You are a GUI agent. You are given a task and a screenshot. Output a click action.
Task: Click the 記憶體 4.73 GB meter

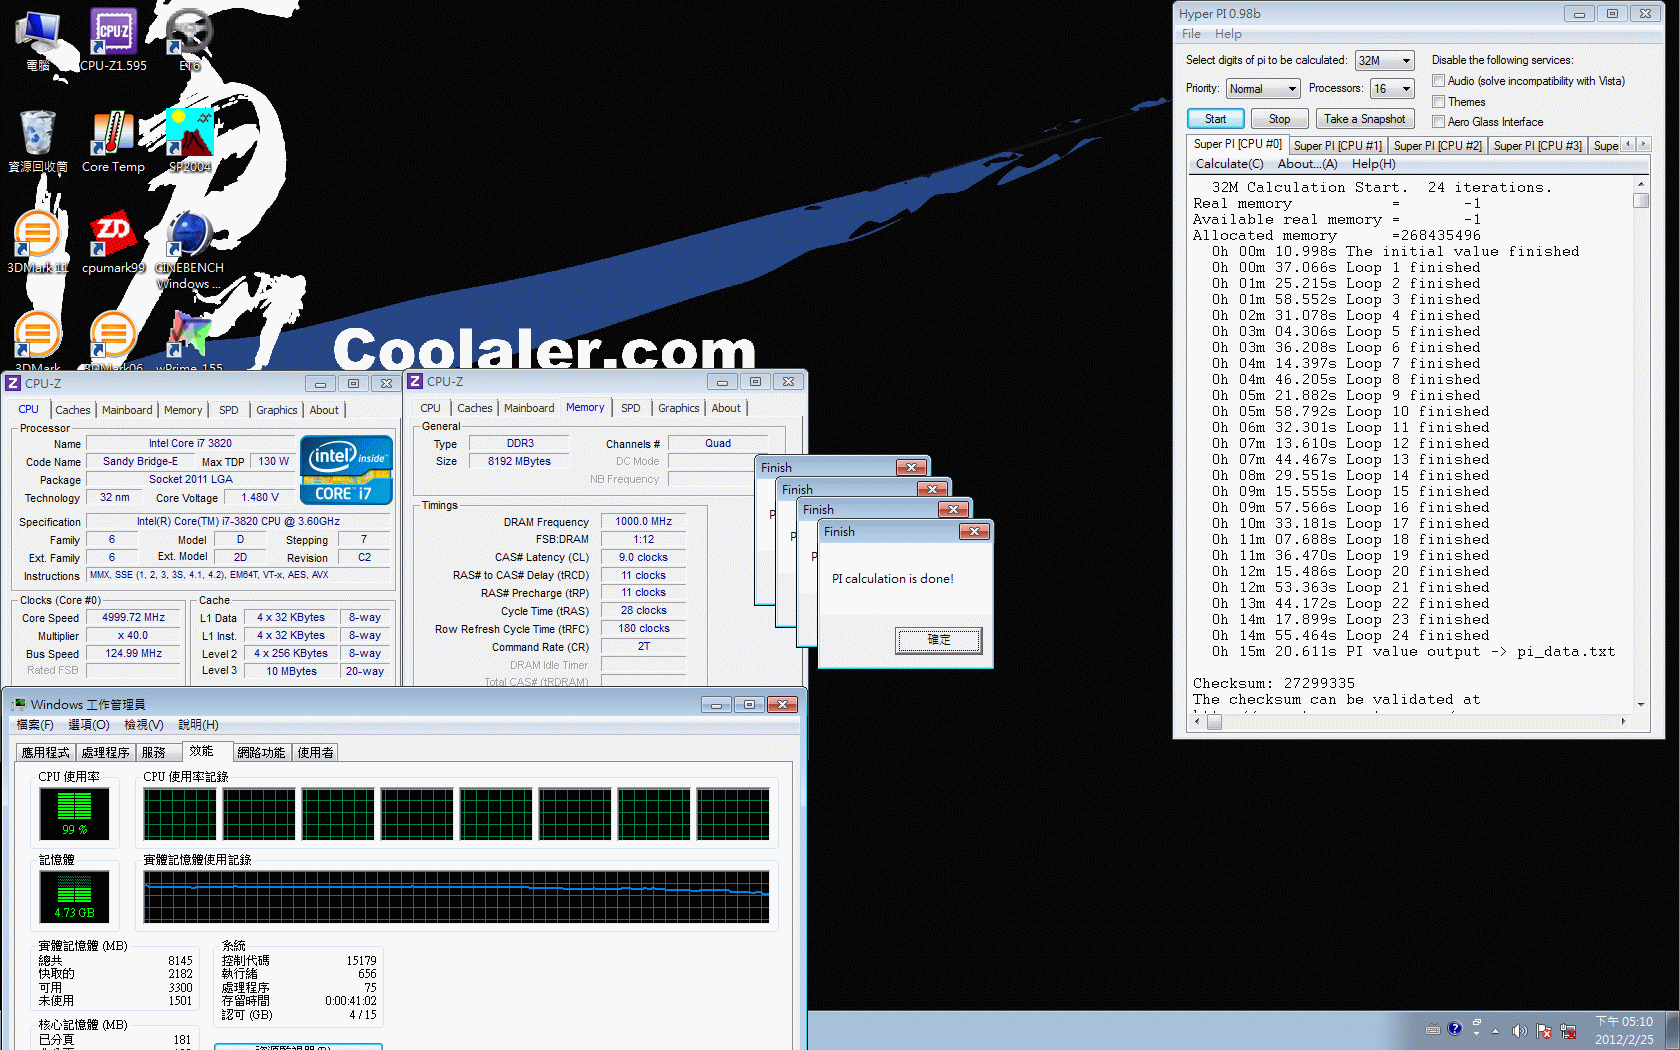pyautogui.click(x=74, y=896)
